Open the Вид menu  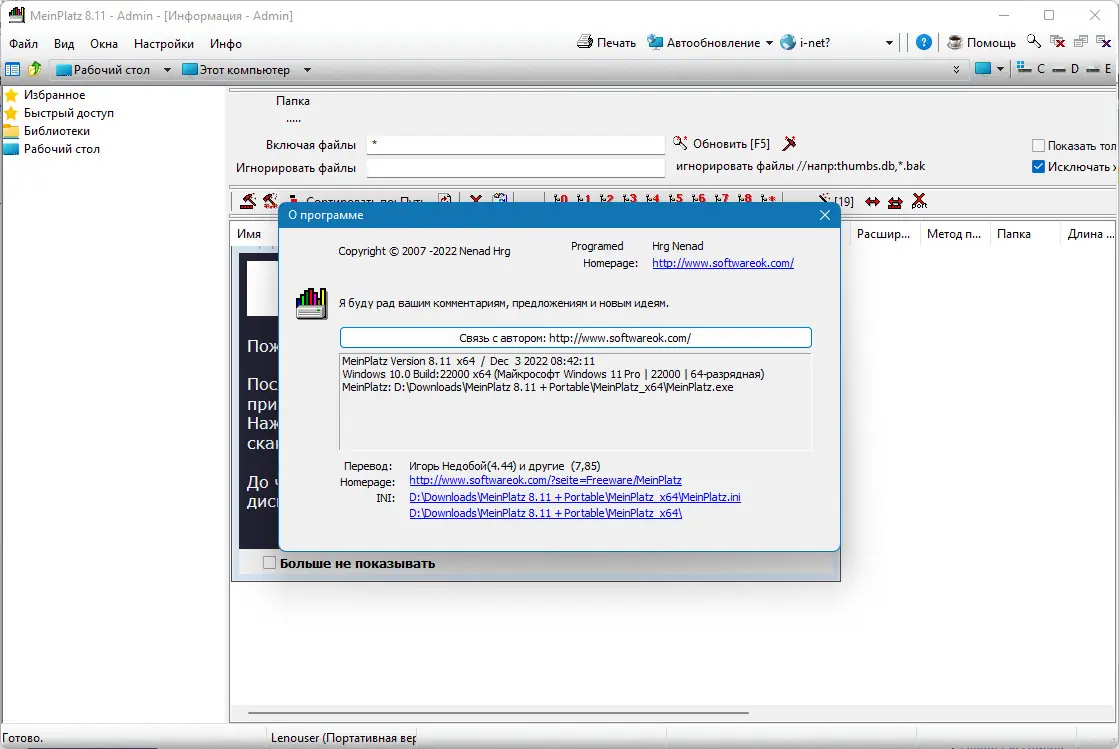pos(64,44)
